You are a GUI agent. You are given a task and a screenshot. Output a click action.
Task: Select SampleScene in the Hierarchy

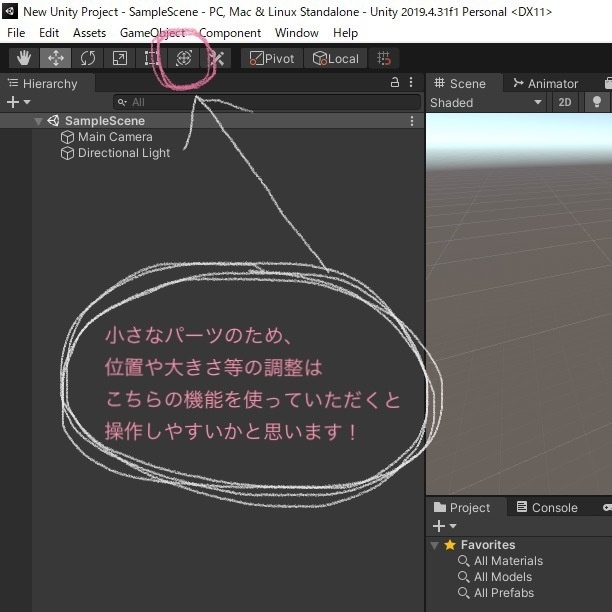point(105,121)
